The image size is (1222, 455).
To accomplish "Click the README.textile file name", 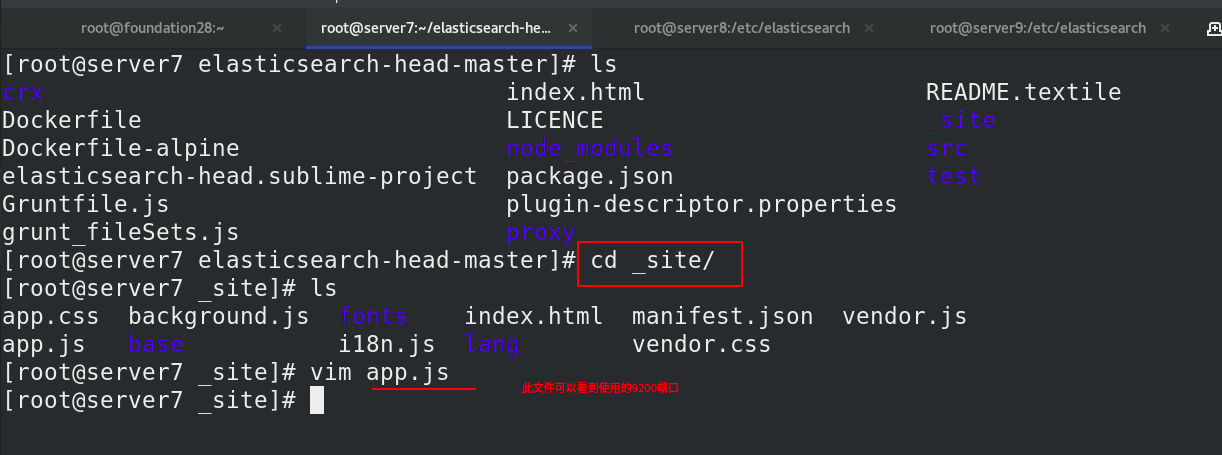I will pos(1024,93).
